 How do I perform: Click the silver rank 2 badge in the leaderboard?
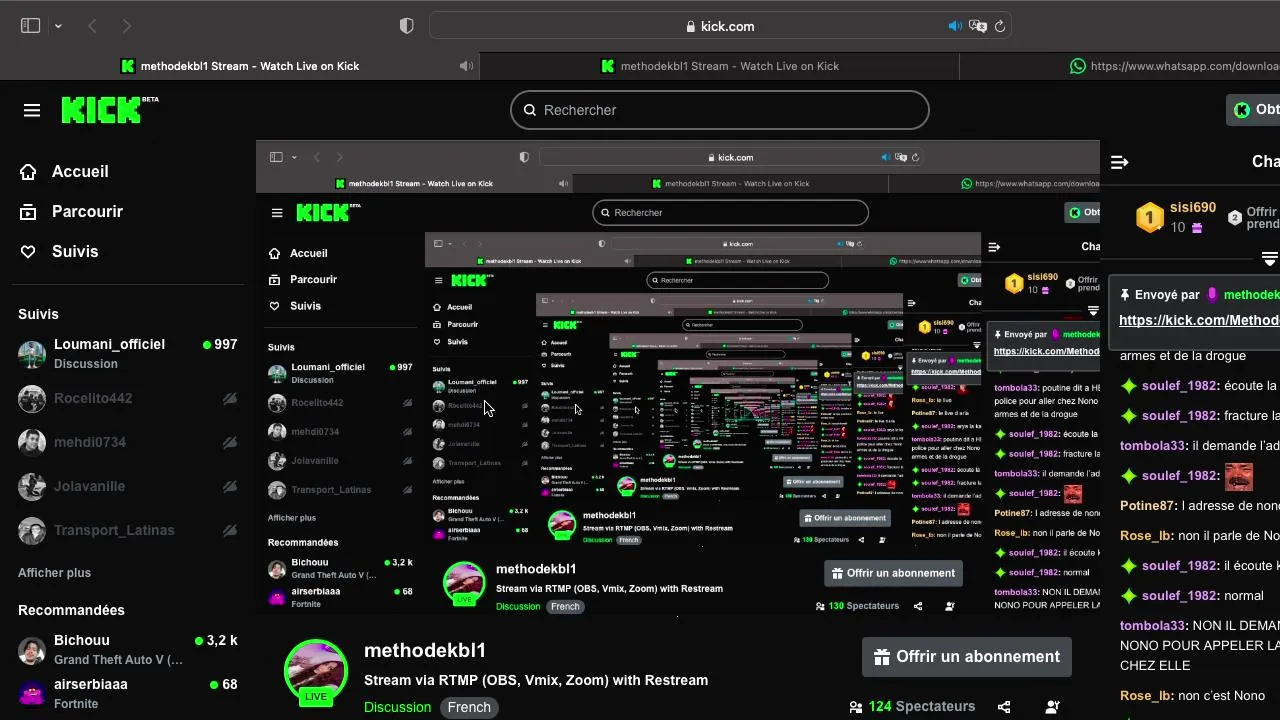coord(1235,217)
